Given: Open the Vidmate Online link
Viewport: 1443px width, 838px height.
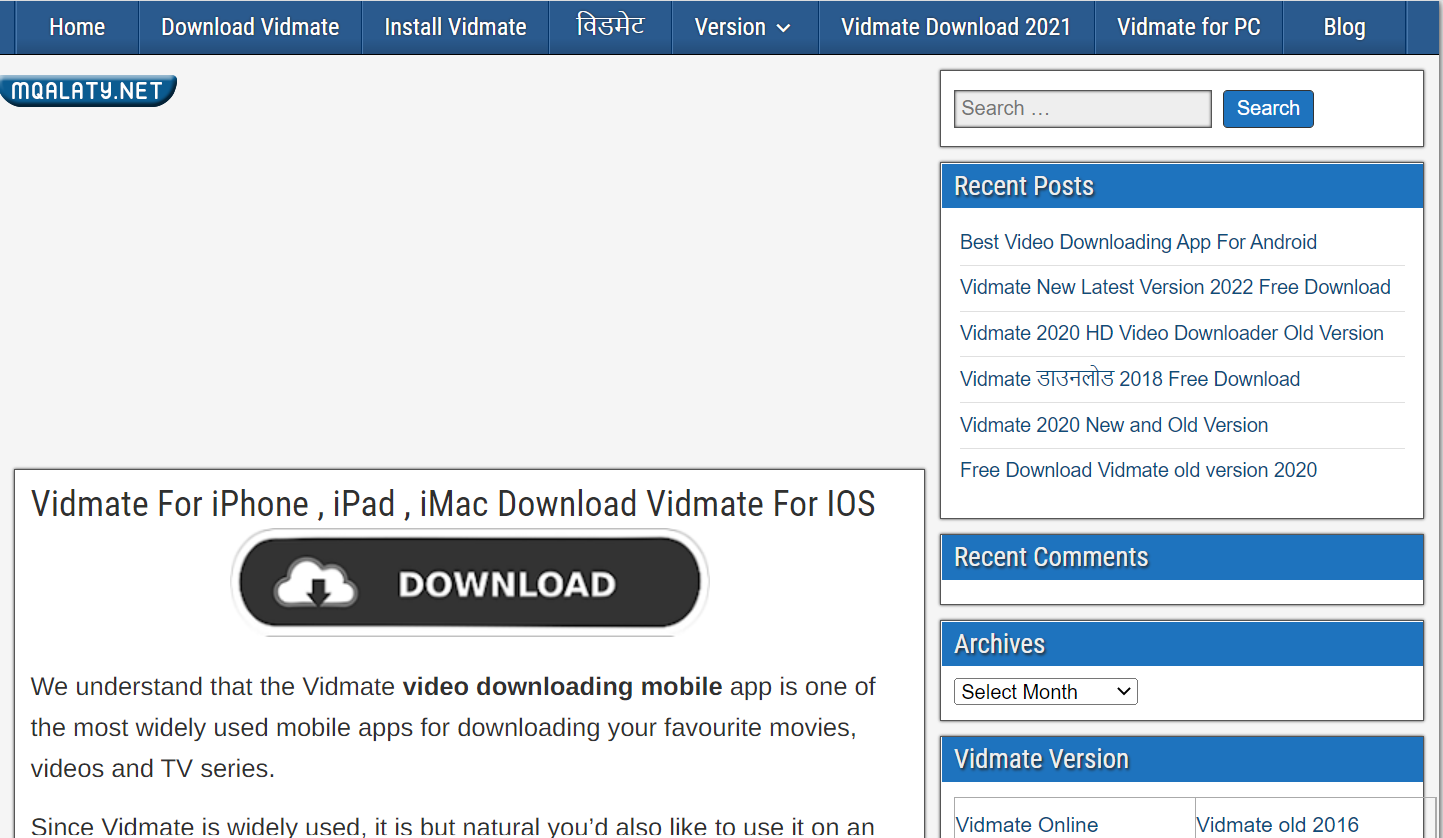Looking at the screenshot, I should (x=1027, y=825).
